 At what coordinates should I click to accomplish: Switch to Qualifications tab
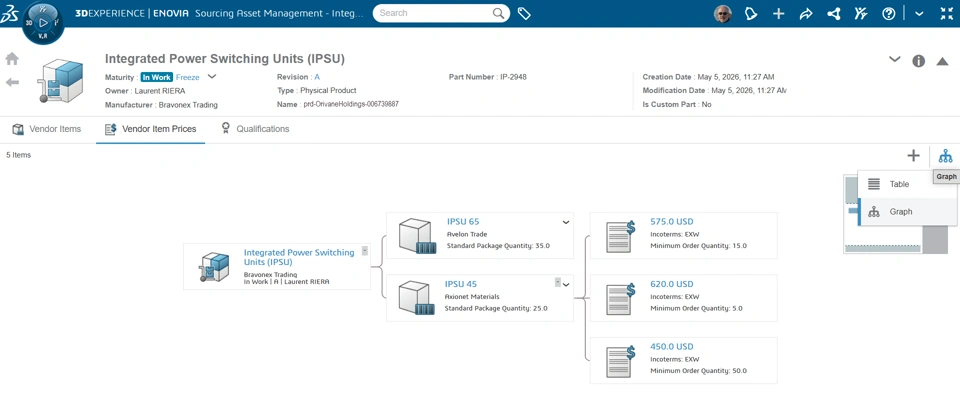tap(255, 129)
